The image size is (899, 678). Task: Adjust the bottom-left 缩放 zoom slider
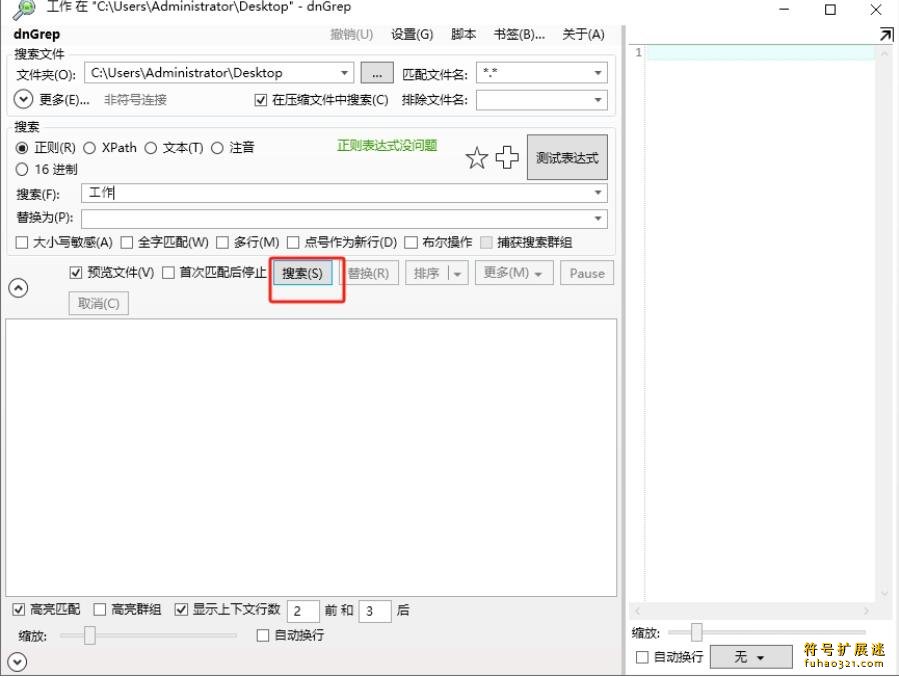tap(88, 635)
